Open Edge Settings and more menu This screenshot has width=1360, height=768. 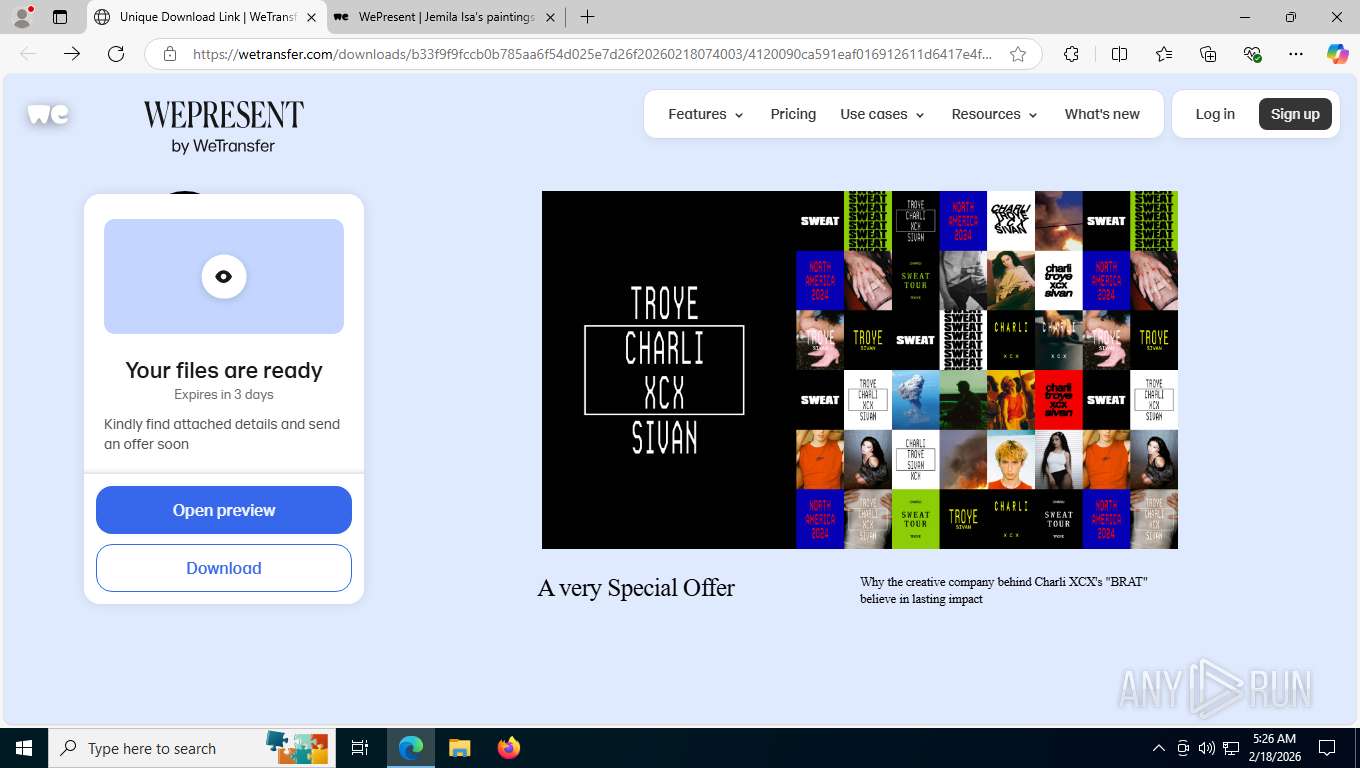tap(1296, 54)
